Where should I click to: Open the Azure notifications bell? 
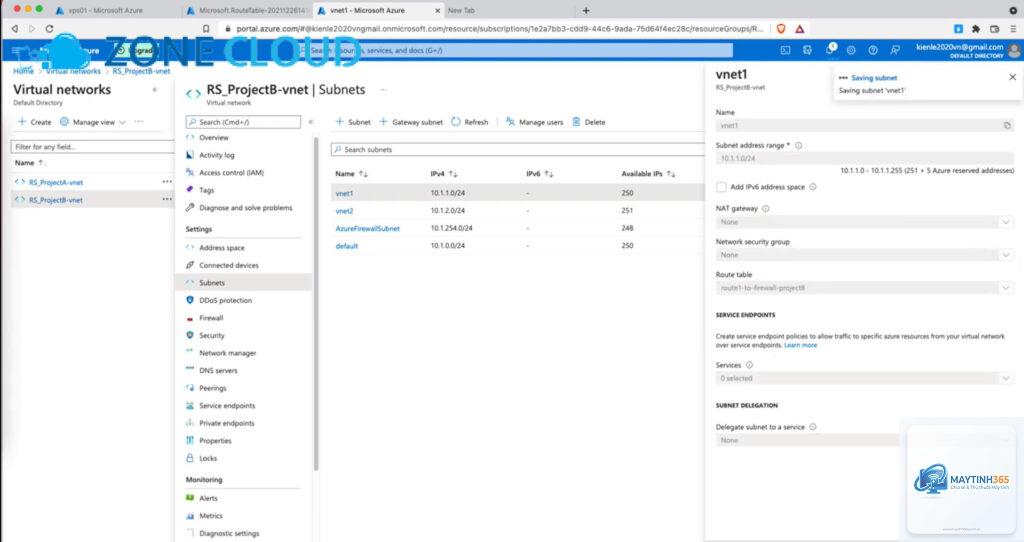(x=830, y=50)
